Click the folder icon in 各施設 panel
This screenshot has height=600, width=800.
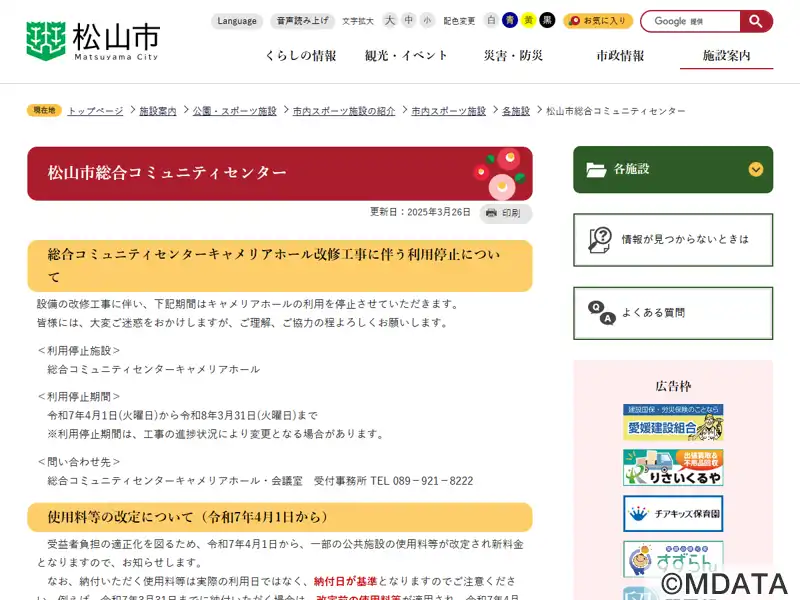[x=596, y=169]
